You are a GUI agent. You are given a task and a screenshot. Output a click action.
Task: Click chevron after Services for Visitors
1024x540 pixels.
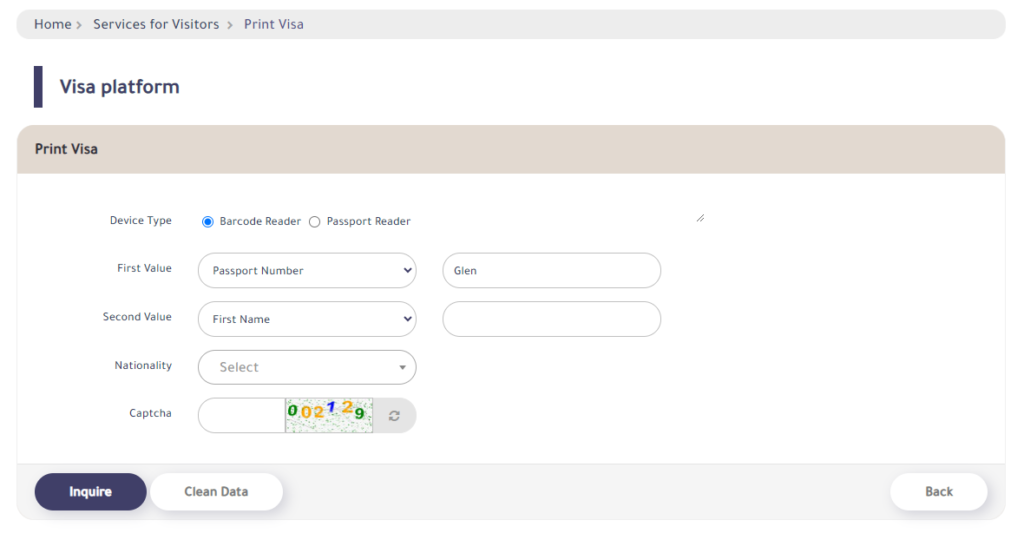tap(230, 25)
